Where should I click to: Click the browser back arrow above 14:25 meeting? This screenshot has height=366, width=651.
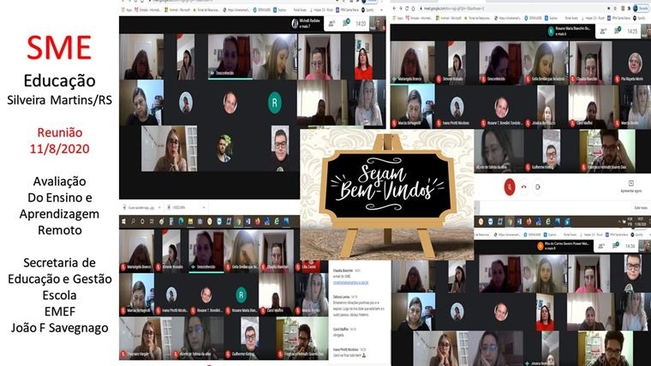click(x=394, y=8)
